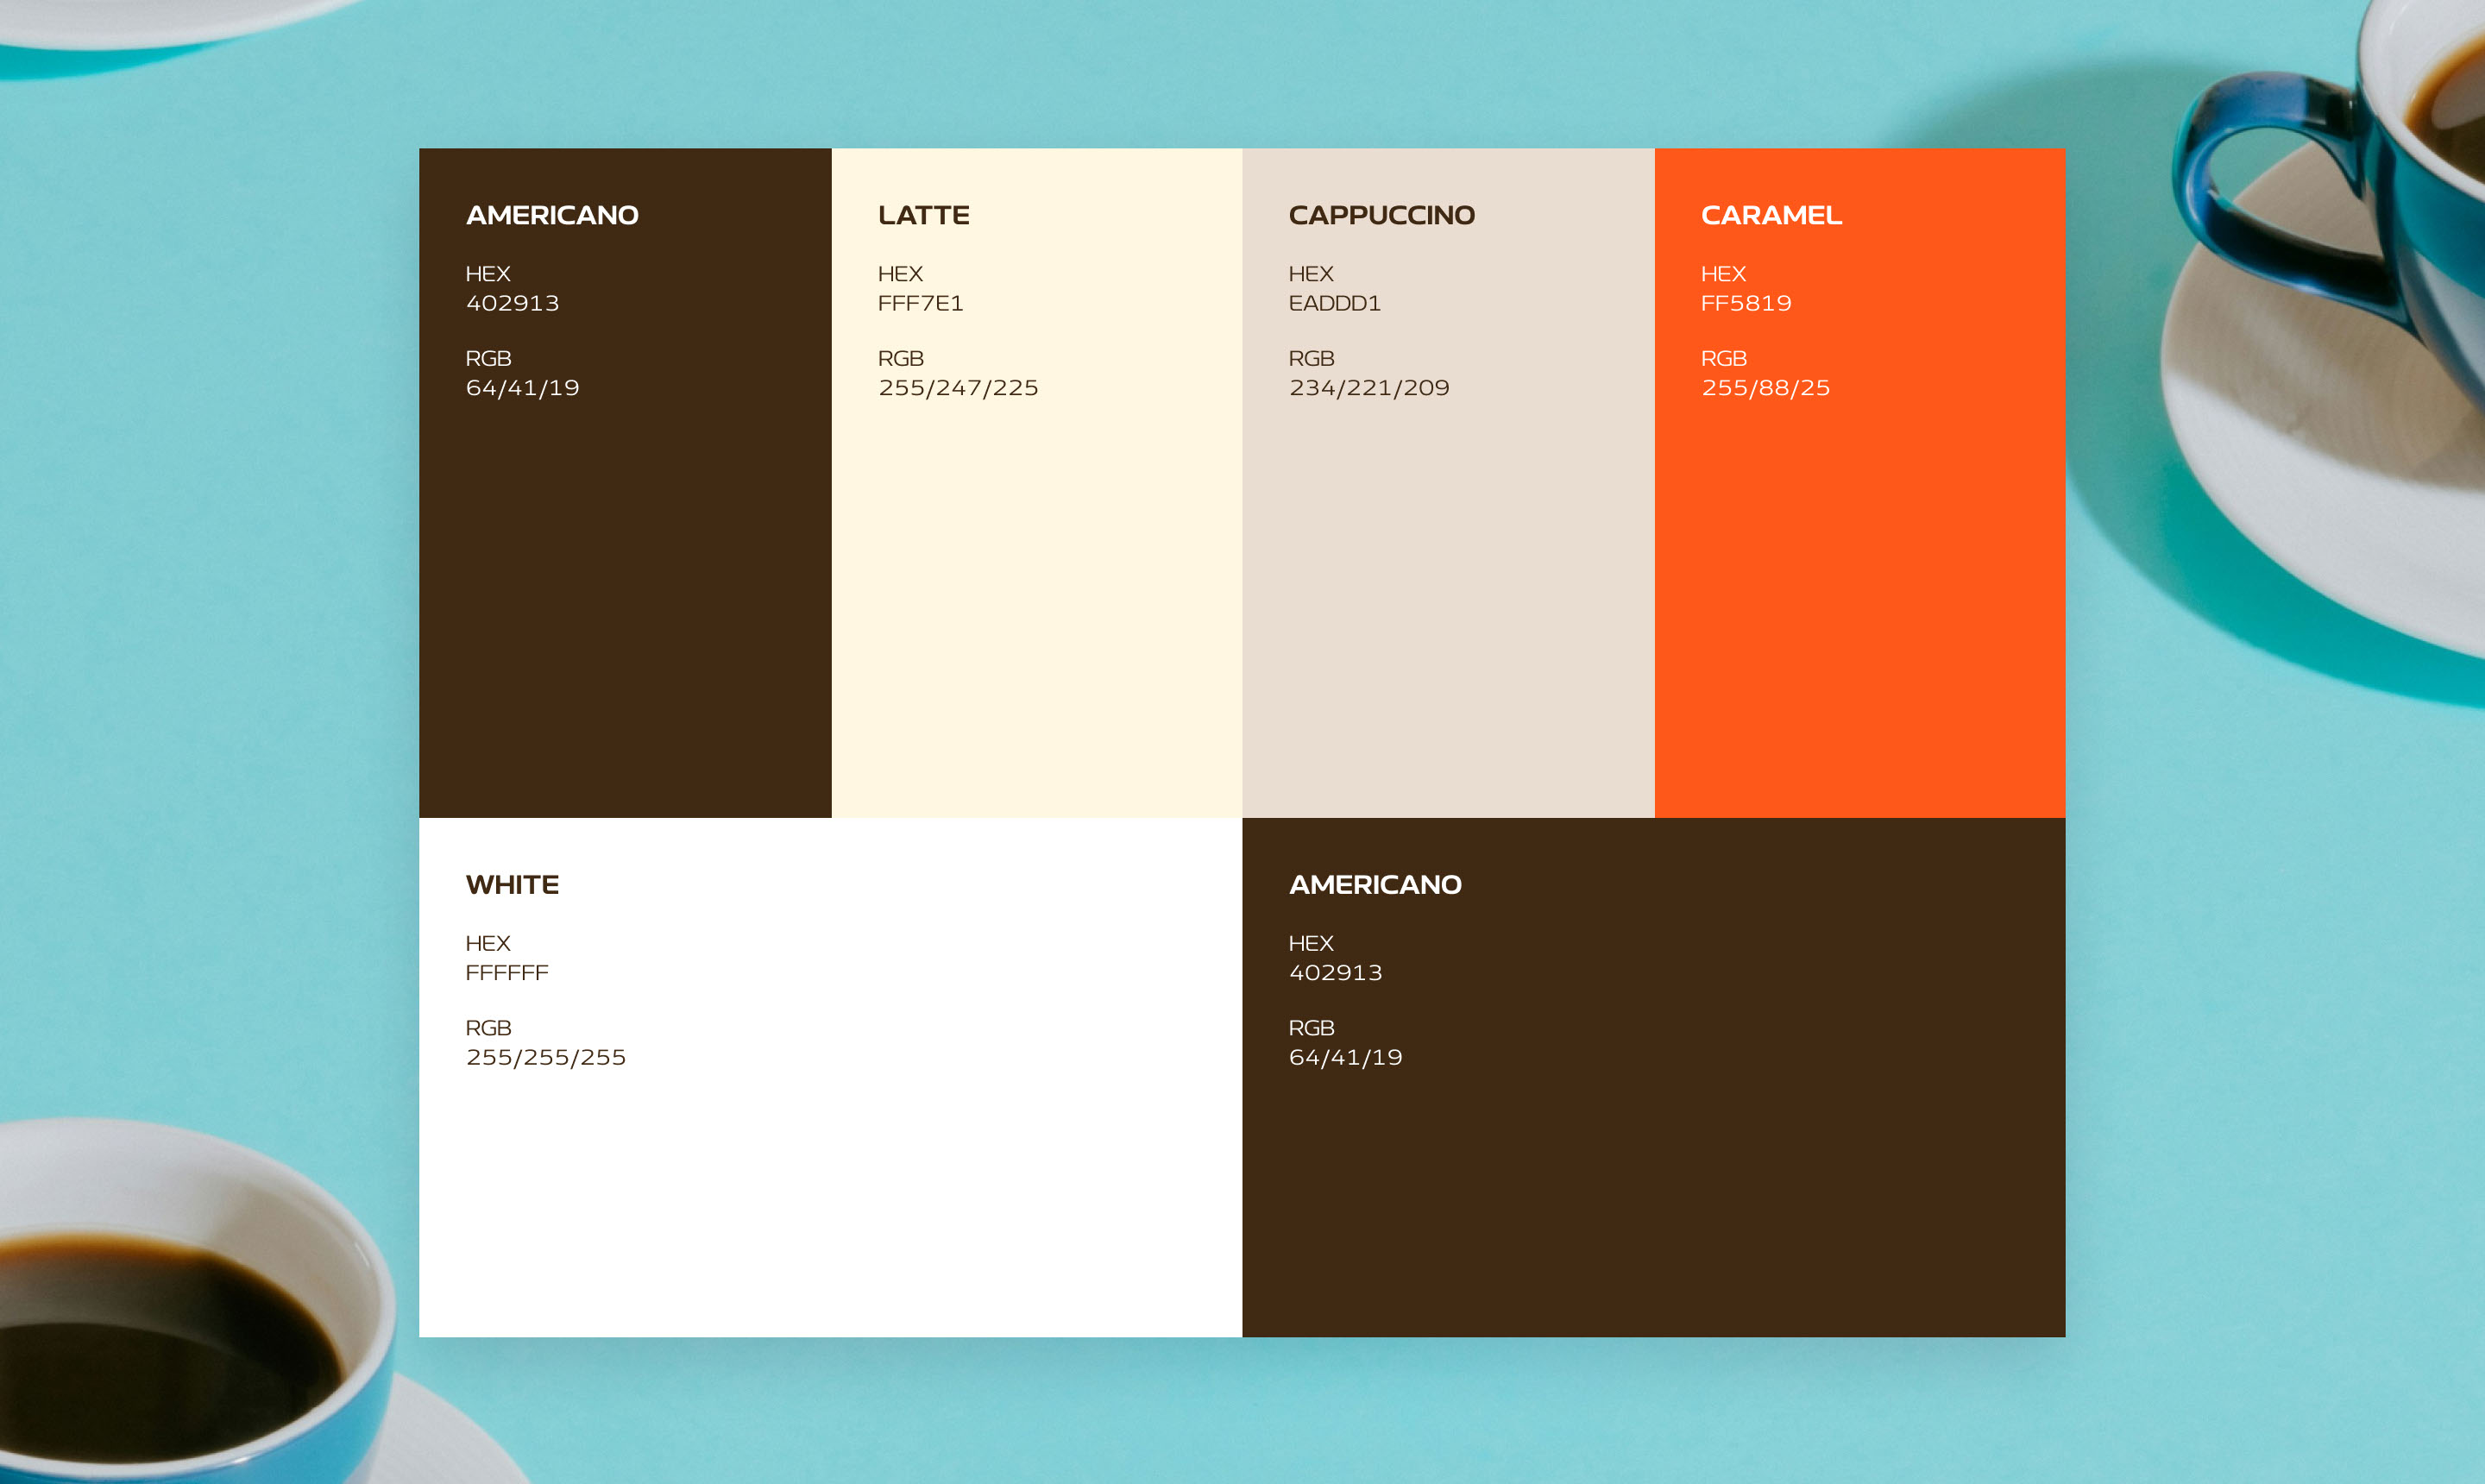
Task: Click RGB value 255/255/255
Action: pos(546,1058)
